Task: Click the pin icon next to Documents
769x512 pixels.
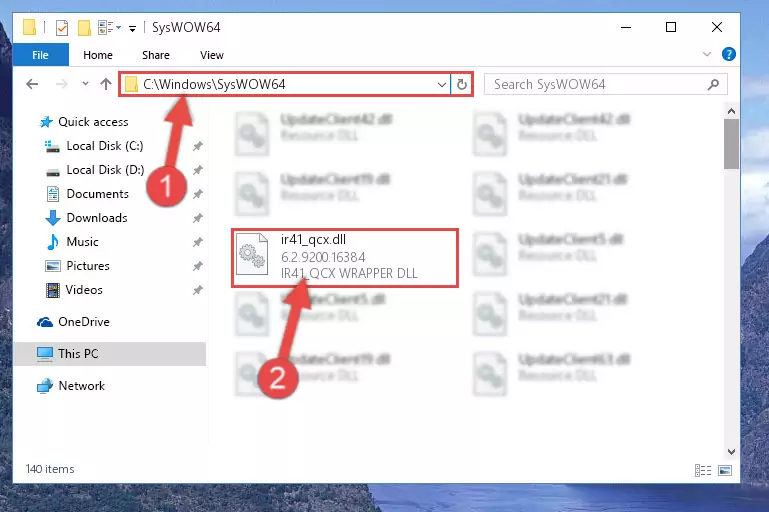Action: [198, 194]
